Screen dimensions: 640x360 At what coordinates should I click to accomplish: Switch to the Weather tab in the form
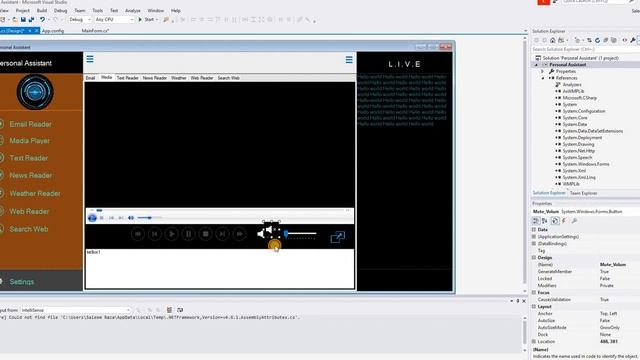(178, 78)
